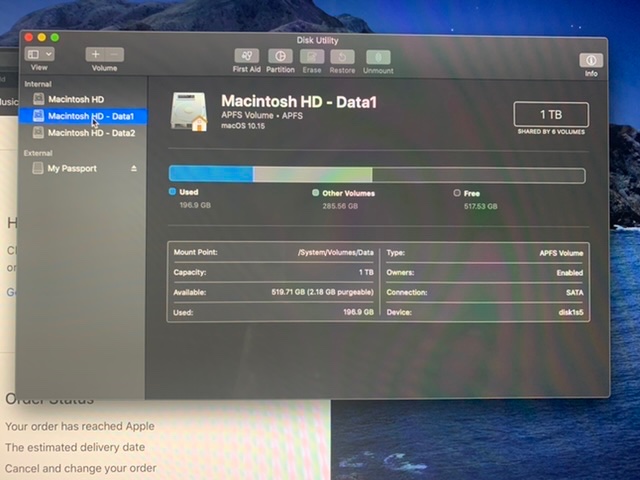This screenshot has height=480, width=640.
Task: Open 'The estimated delivery date' in background window
Action: [75, 447]
